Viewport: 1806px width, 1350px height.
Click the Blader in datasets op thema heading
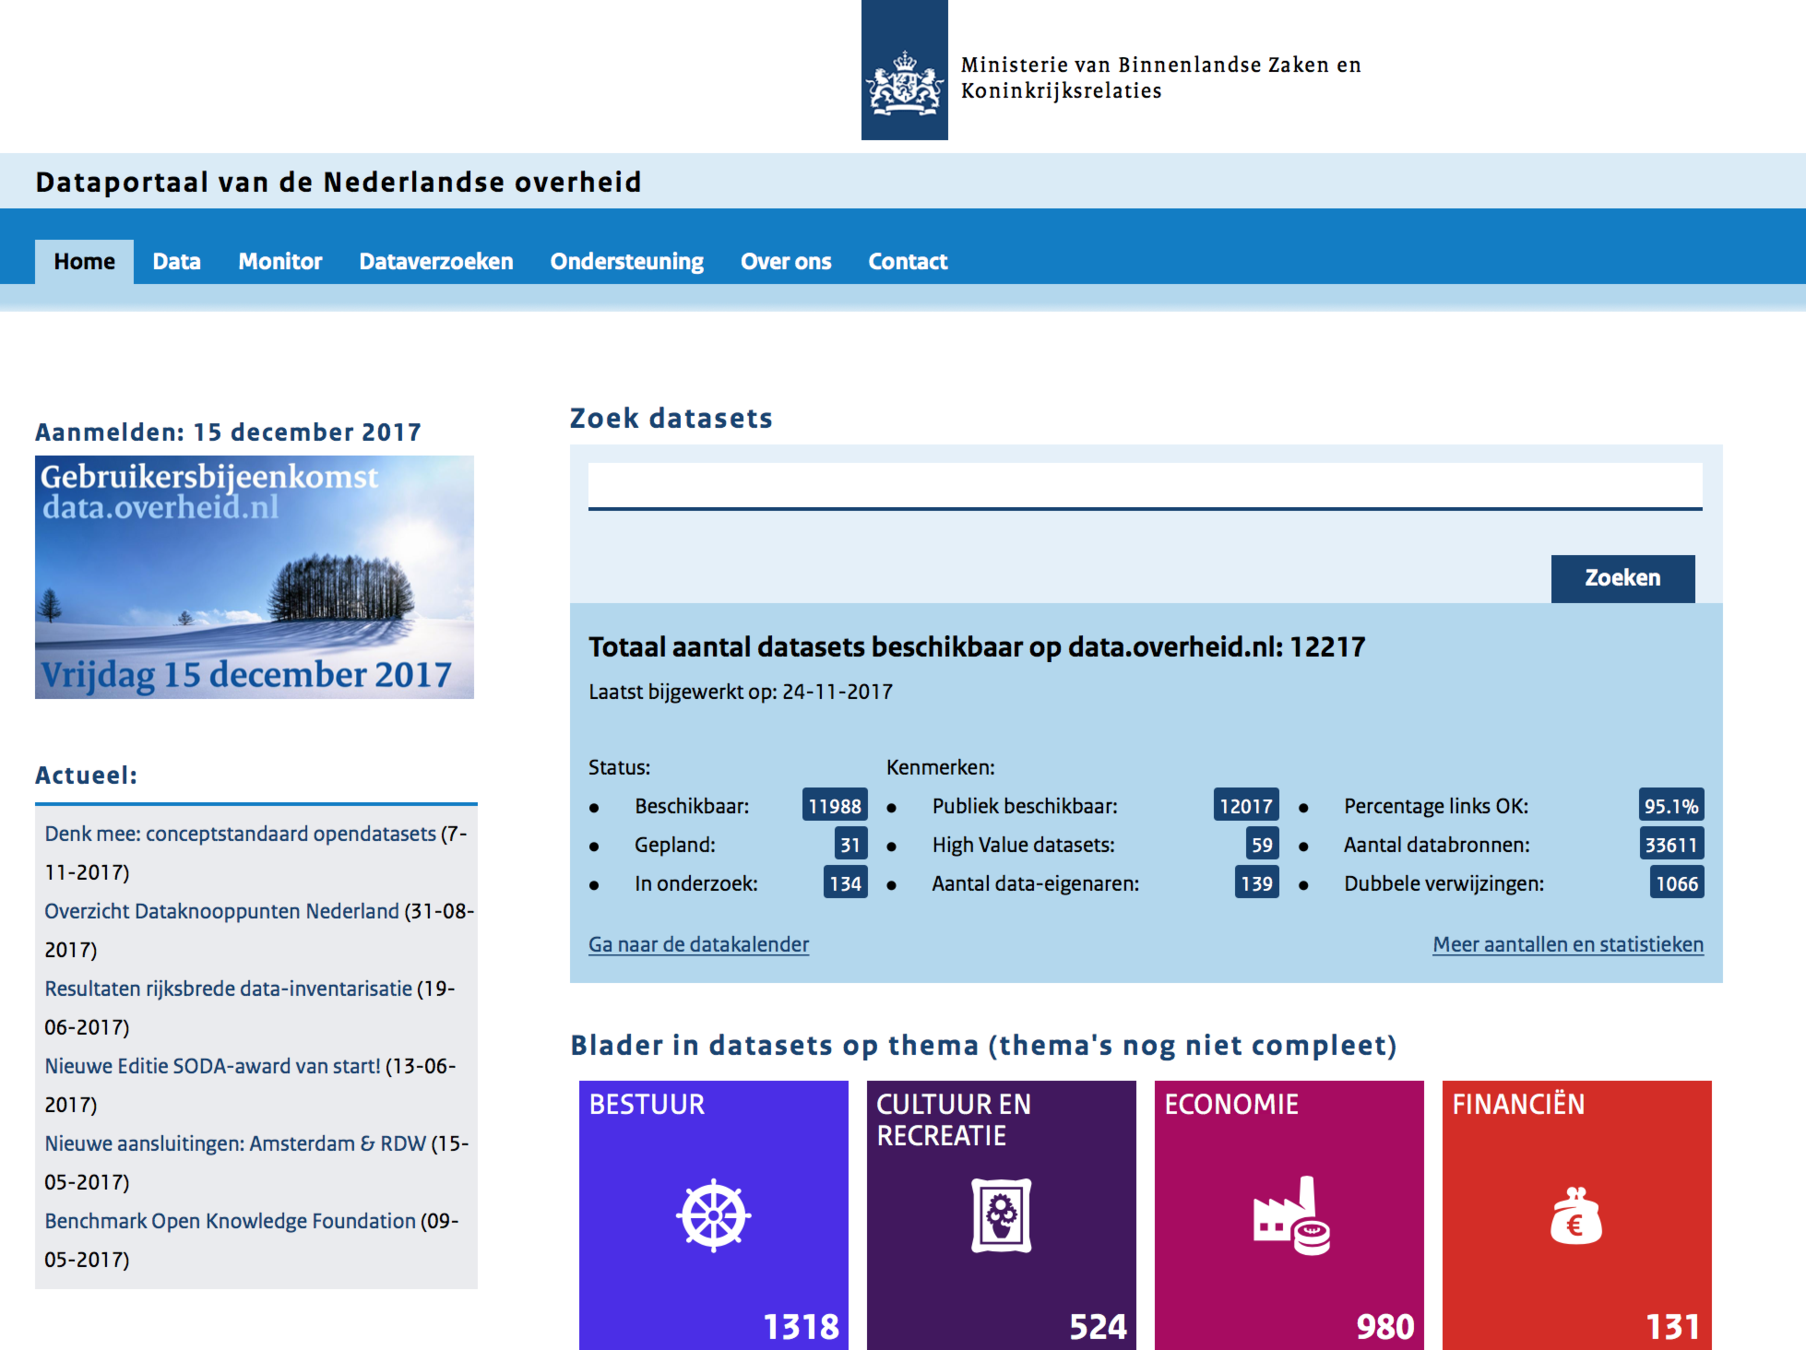(x=983, y=1045)
